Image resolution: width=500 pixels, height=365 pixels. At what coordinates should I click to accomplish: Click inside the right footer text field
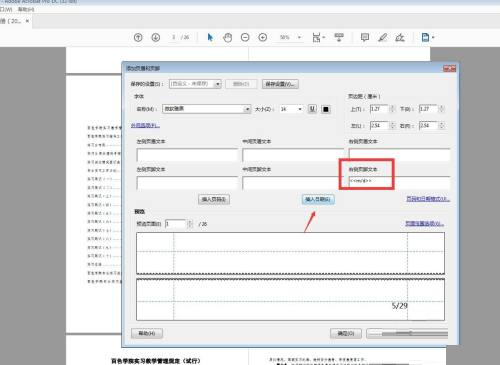pyautogui.click(x=399, y=183)
